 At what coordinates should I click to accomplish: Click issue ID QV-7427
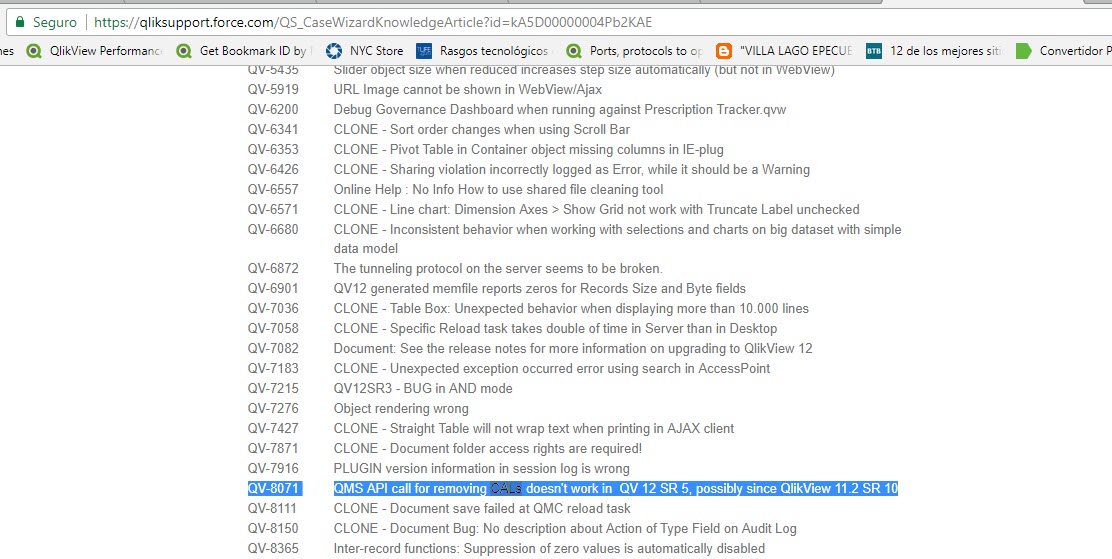click(x=273, y=428)
